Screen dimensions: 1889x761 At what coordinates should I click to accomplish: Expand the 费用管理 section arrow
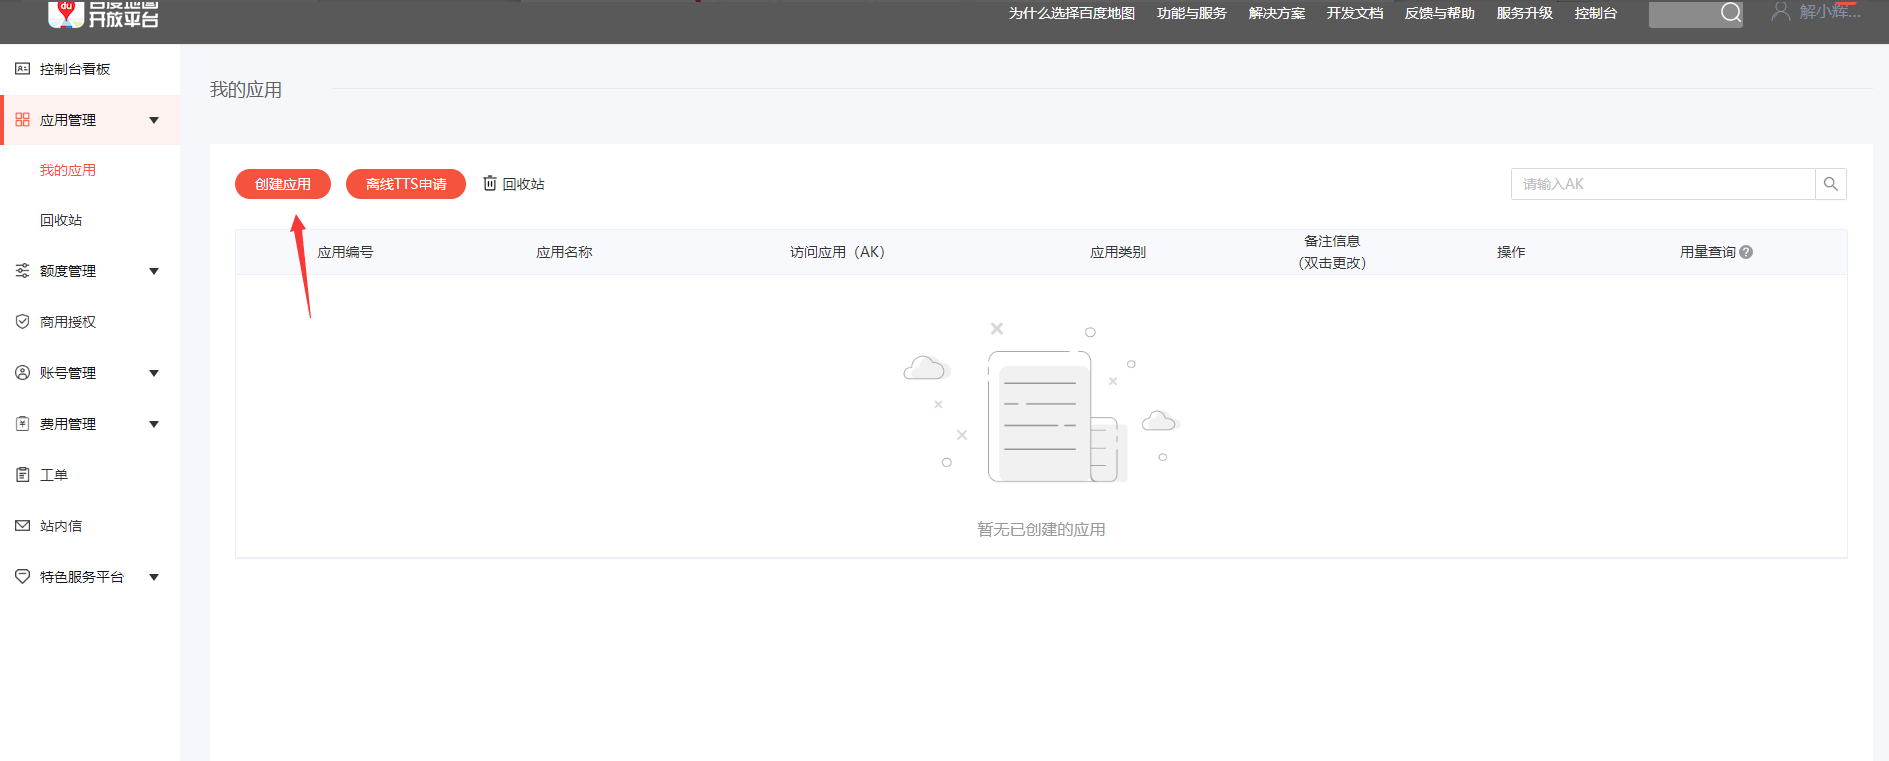(x=154, y=425)
